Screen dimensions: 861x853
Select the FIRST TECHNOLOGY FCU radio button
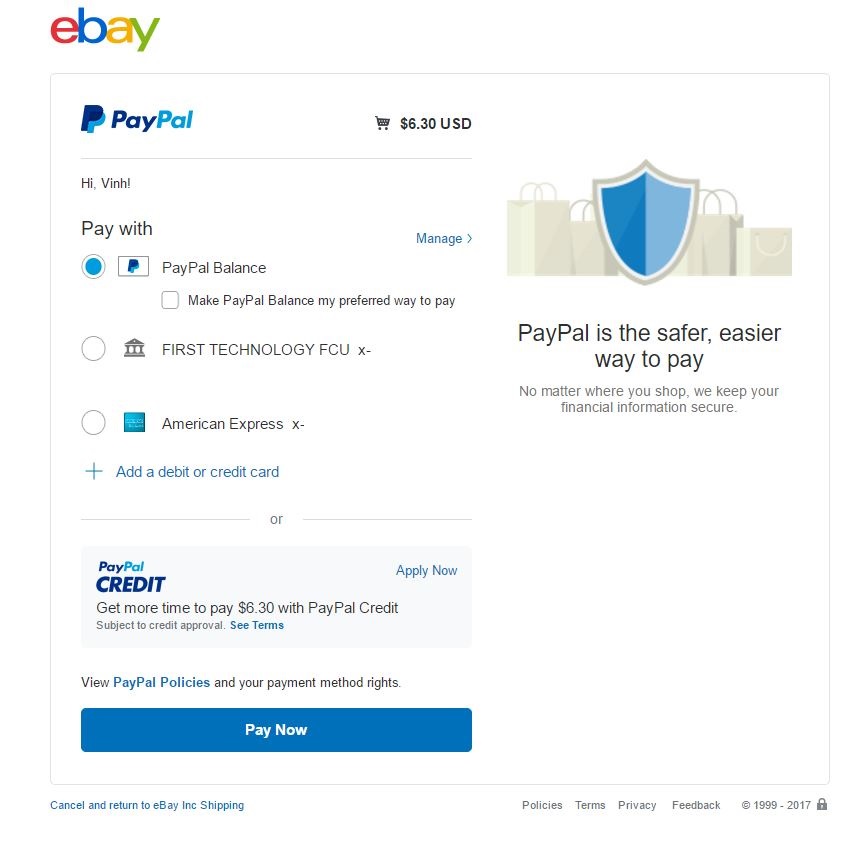[93, 349]
